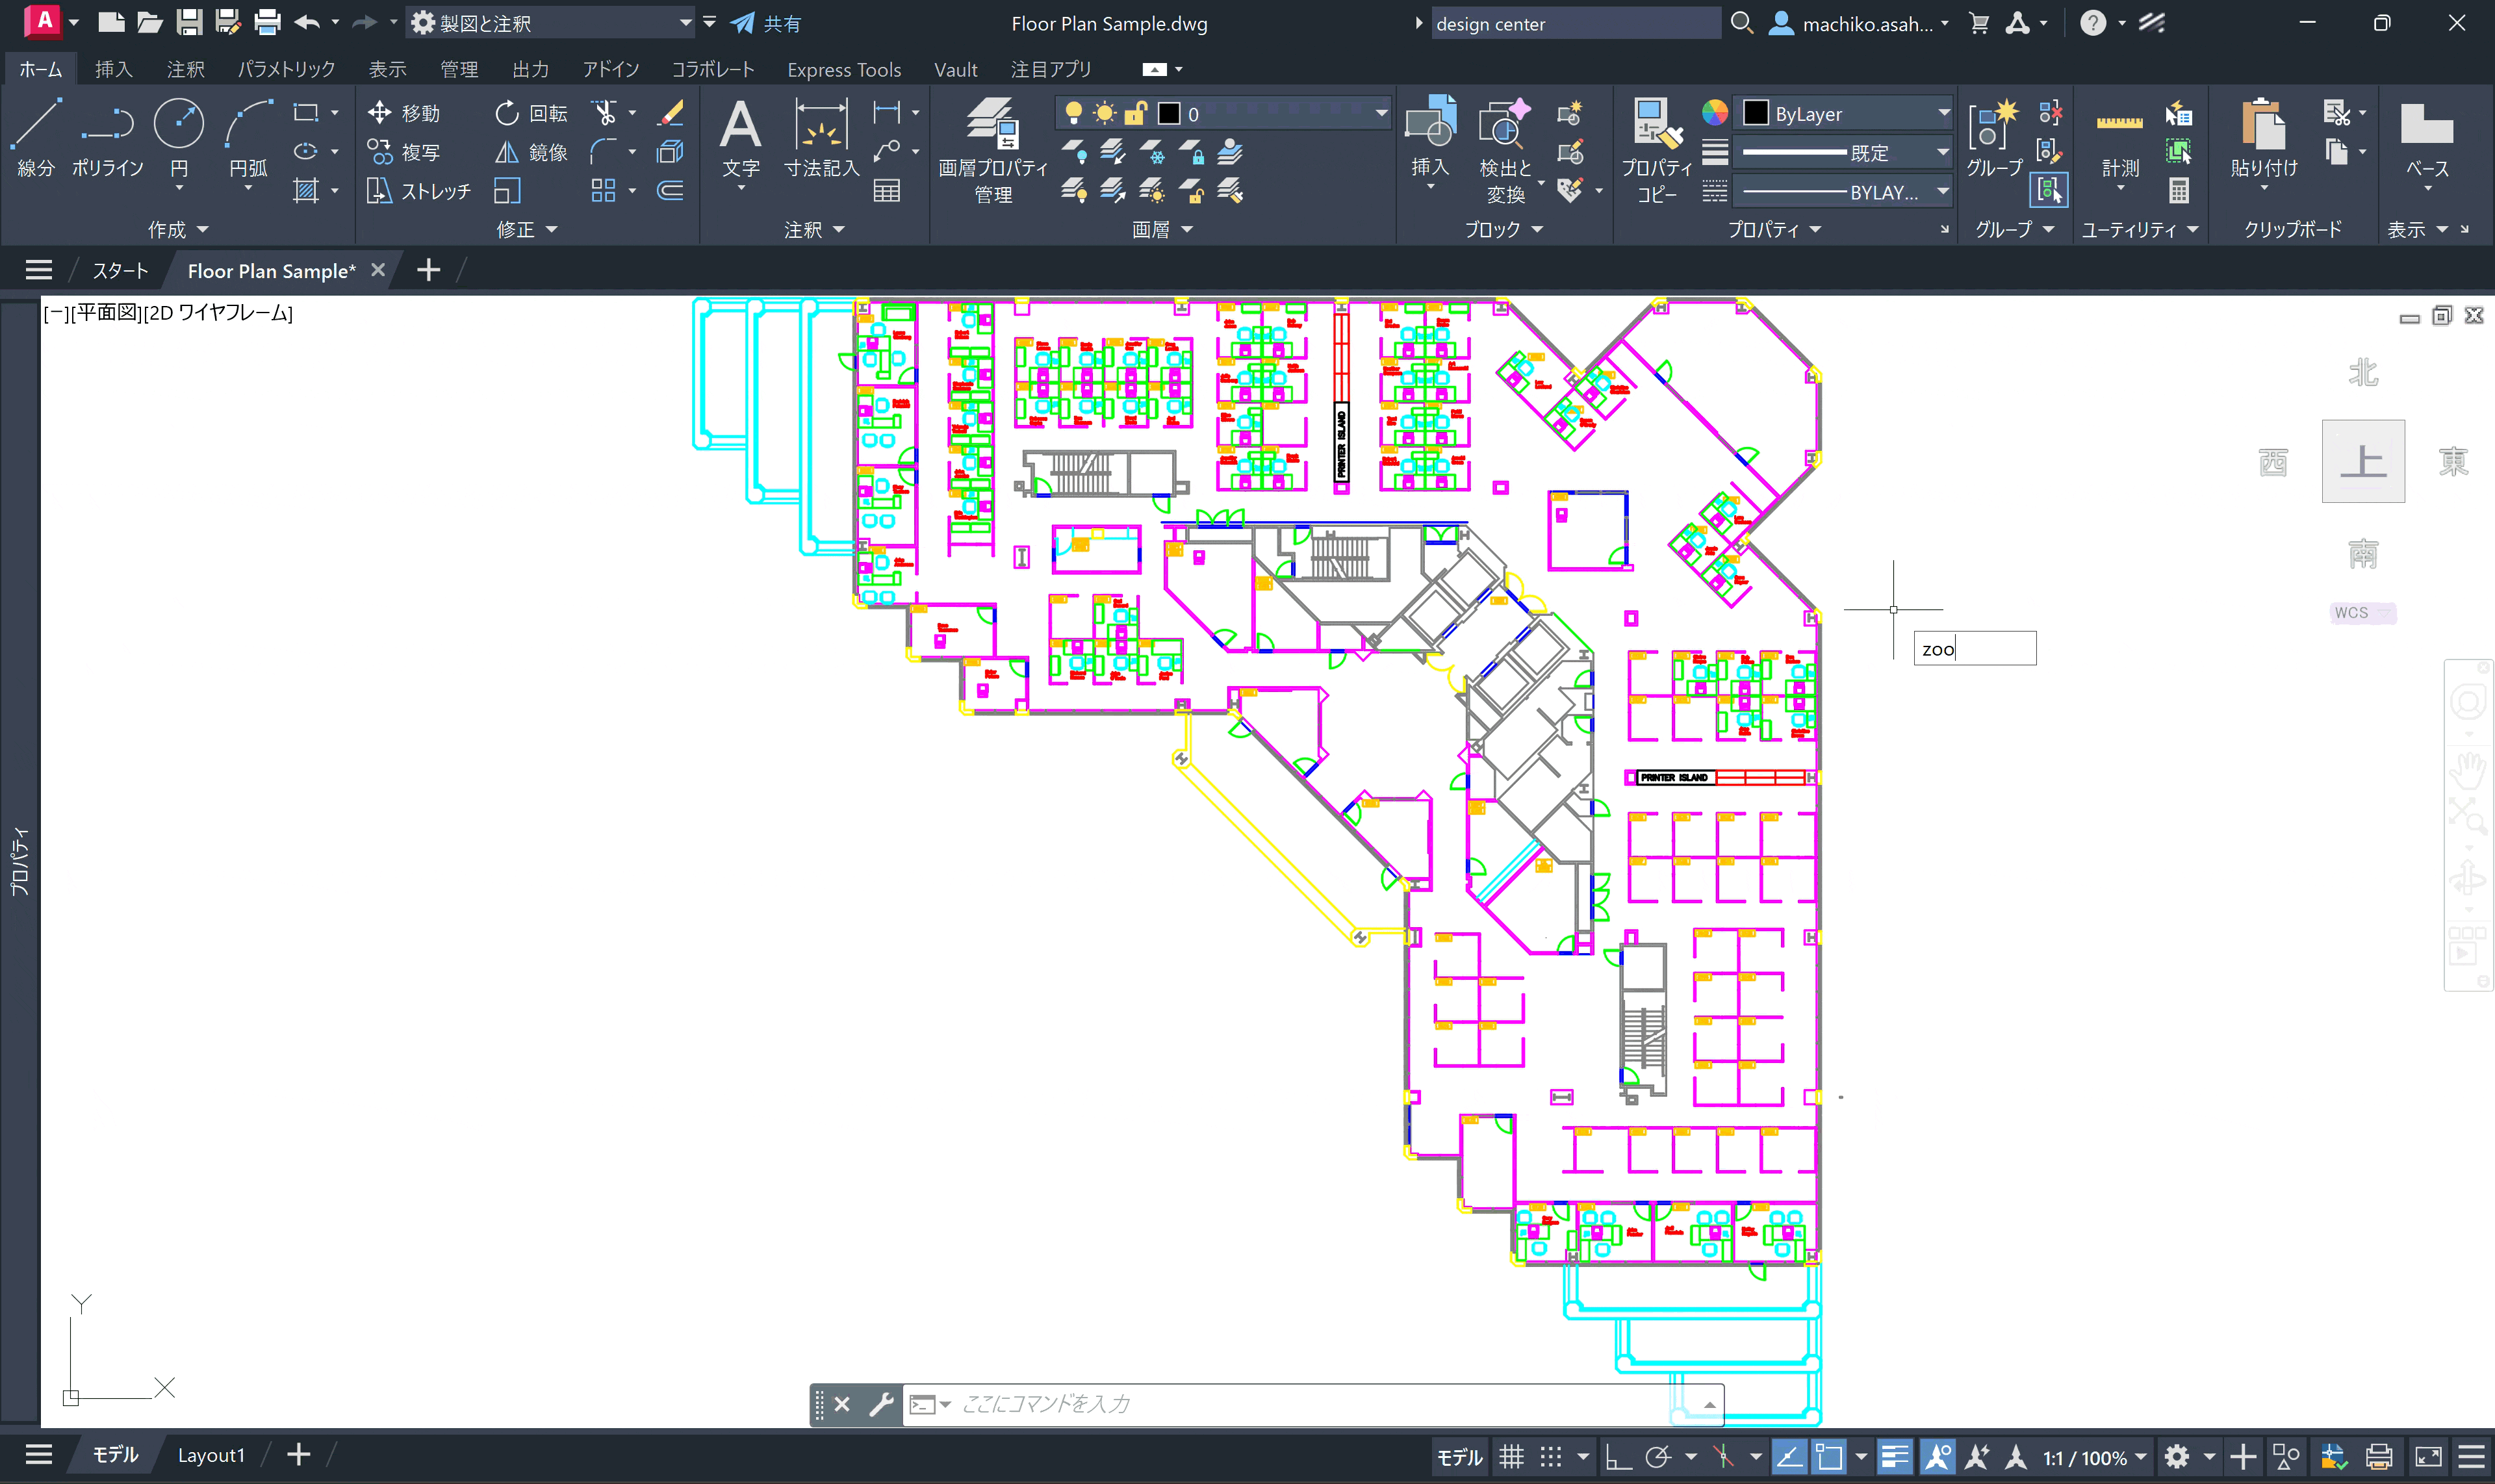The image size is (2495, 1484).
Task: Click the 回転 rotate tool
Action: click(x=531, y=113)
